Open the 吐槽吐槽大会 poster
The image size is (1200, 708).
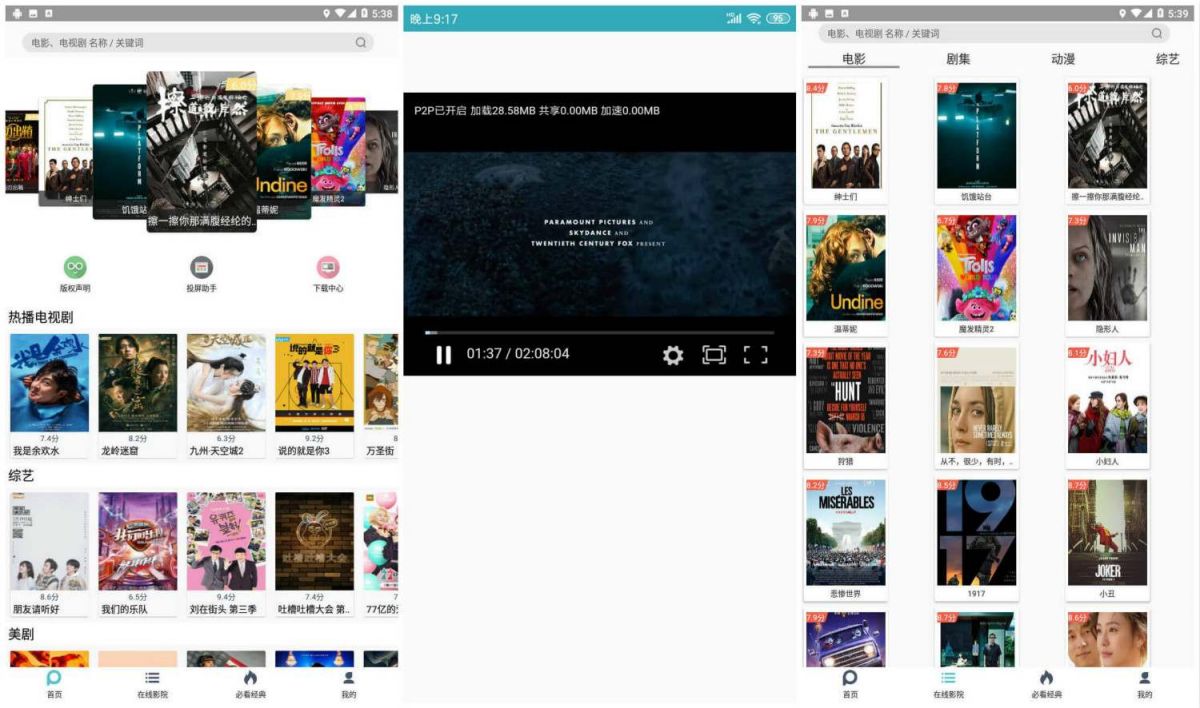coord(314,541)
